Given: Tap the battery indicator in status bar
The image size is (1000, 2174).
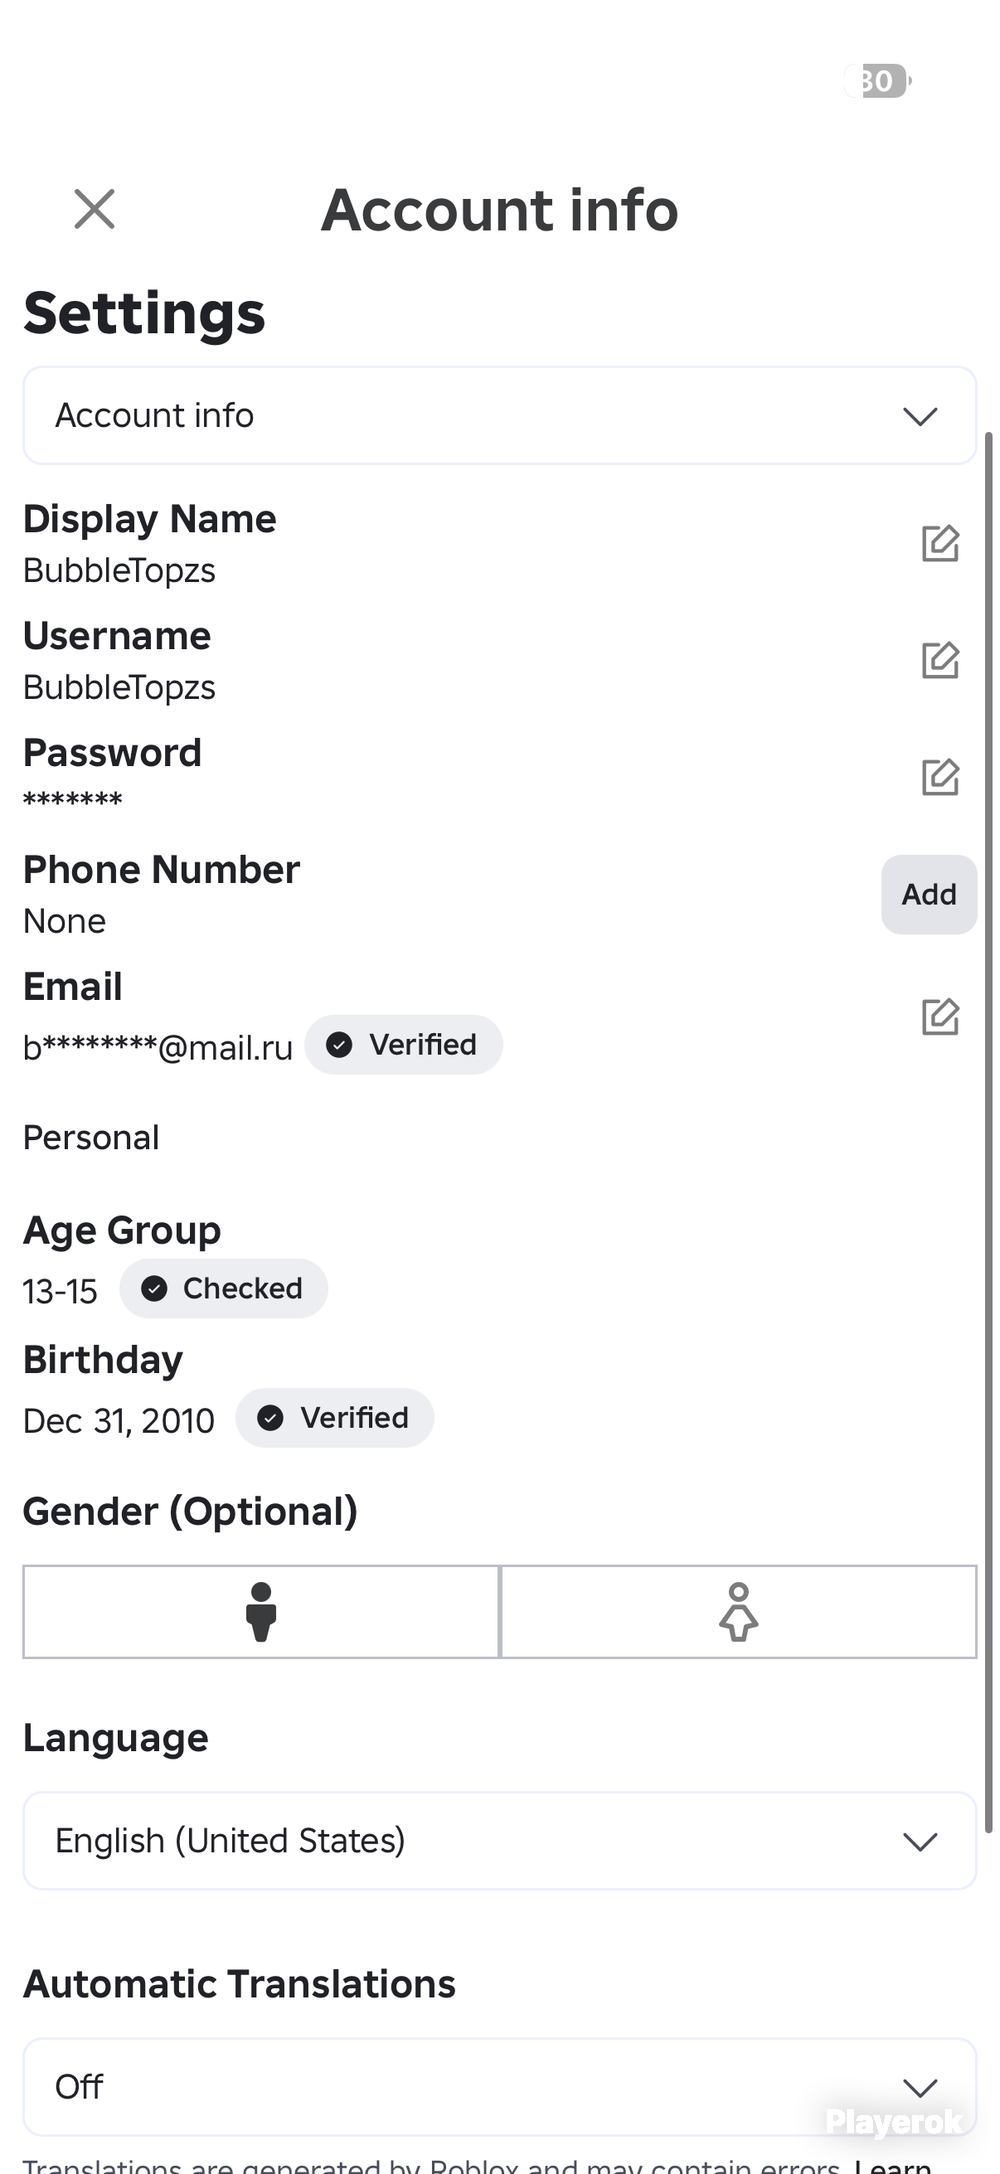Looking at the screenshot, I should 879,81.
